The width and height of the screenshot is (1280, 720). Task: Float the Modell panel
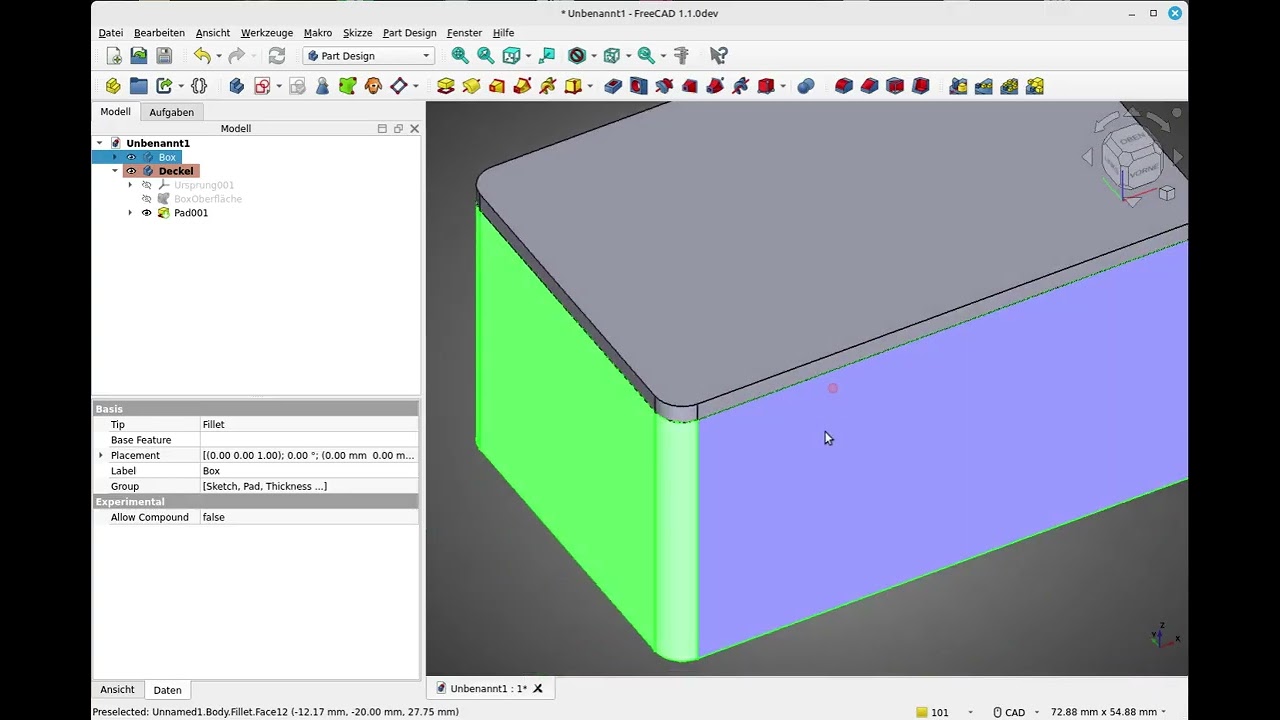pos(398,128)
